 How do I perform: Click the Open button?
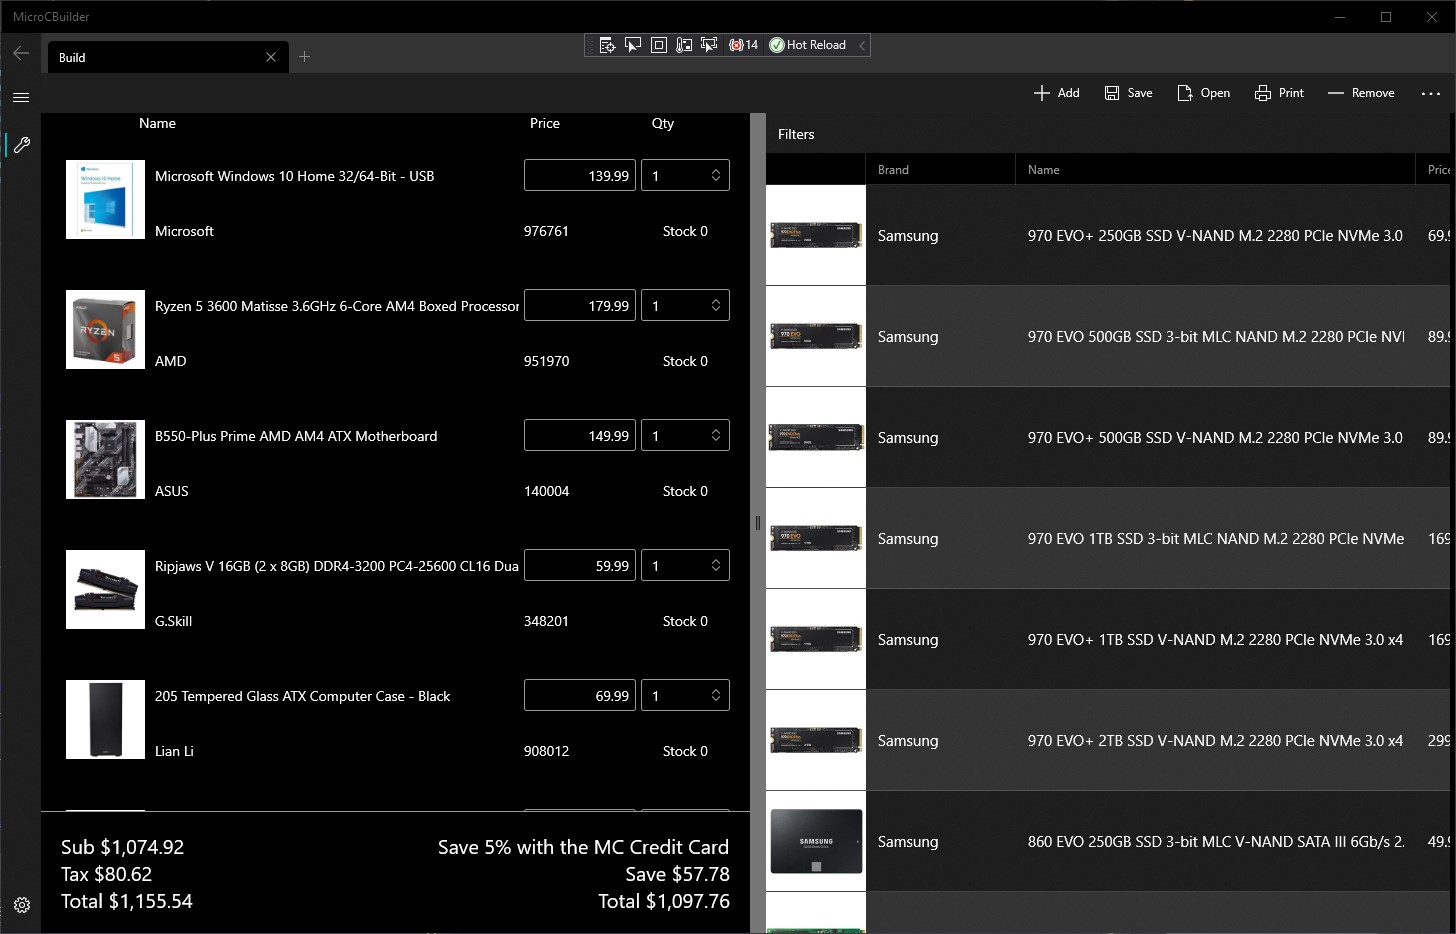1203,93
